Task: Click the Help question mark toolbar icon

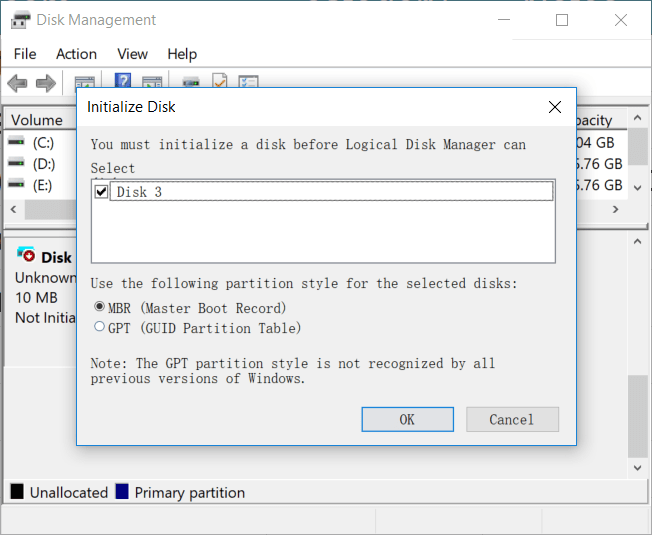Action: click(x=123, y=80)
